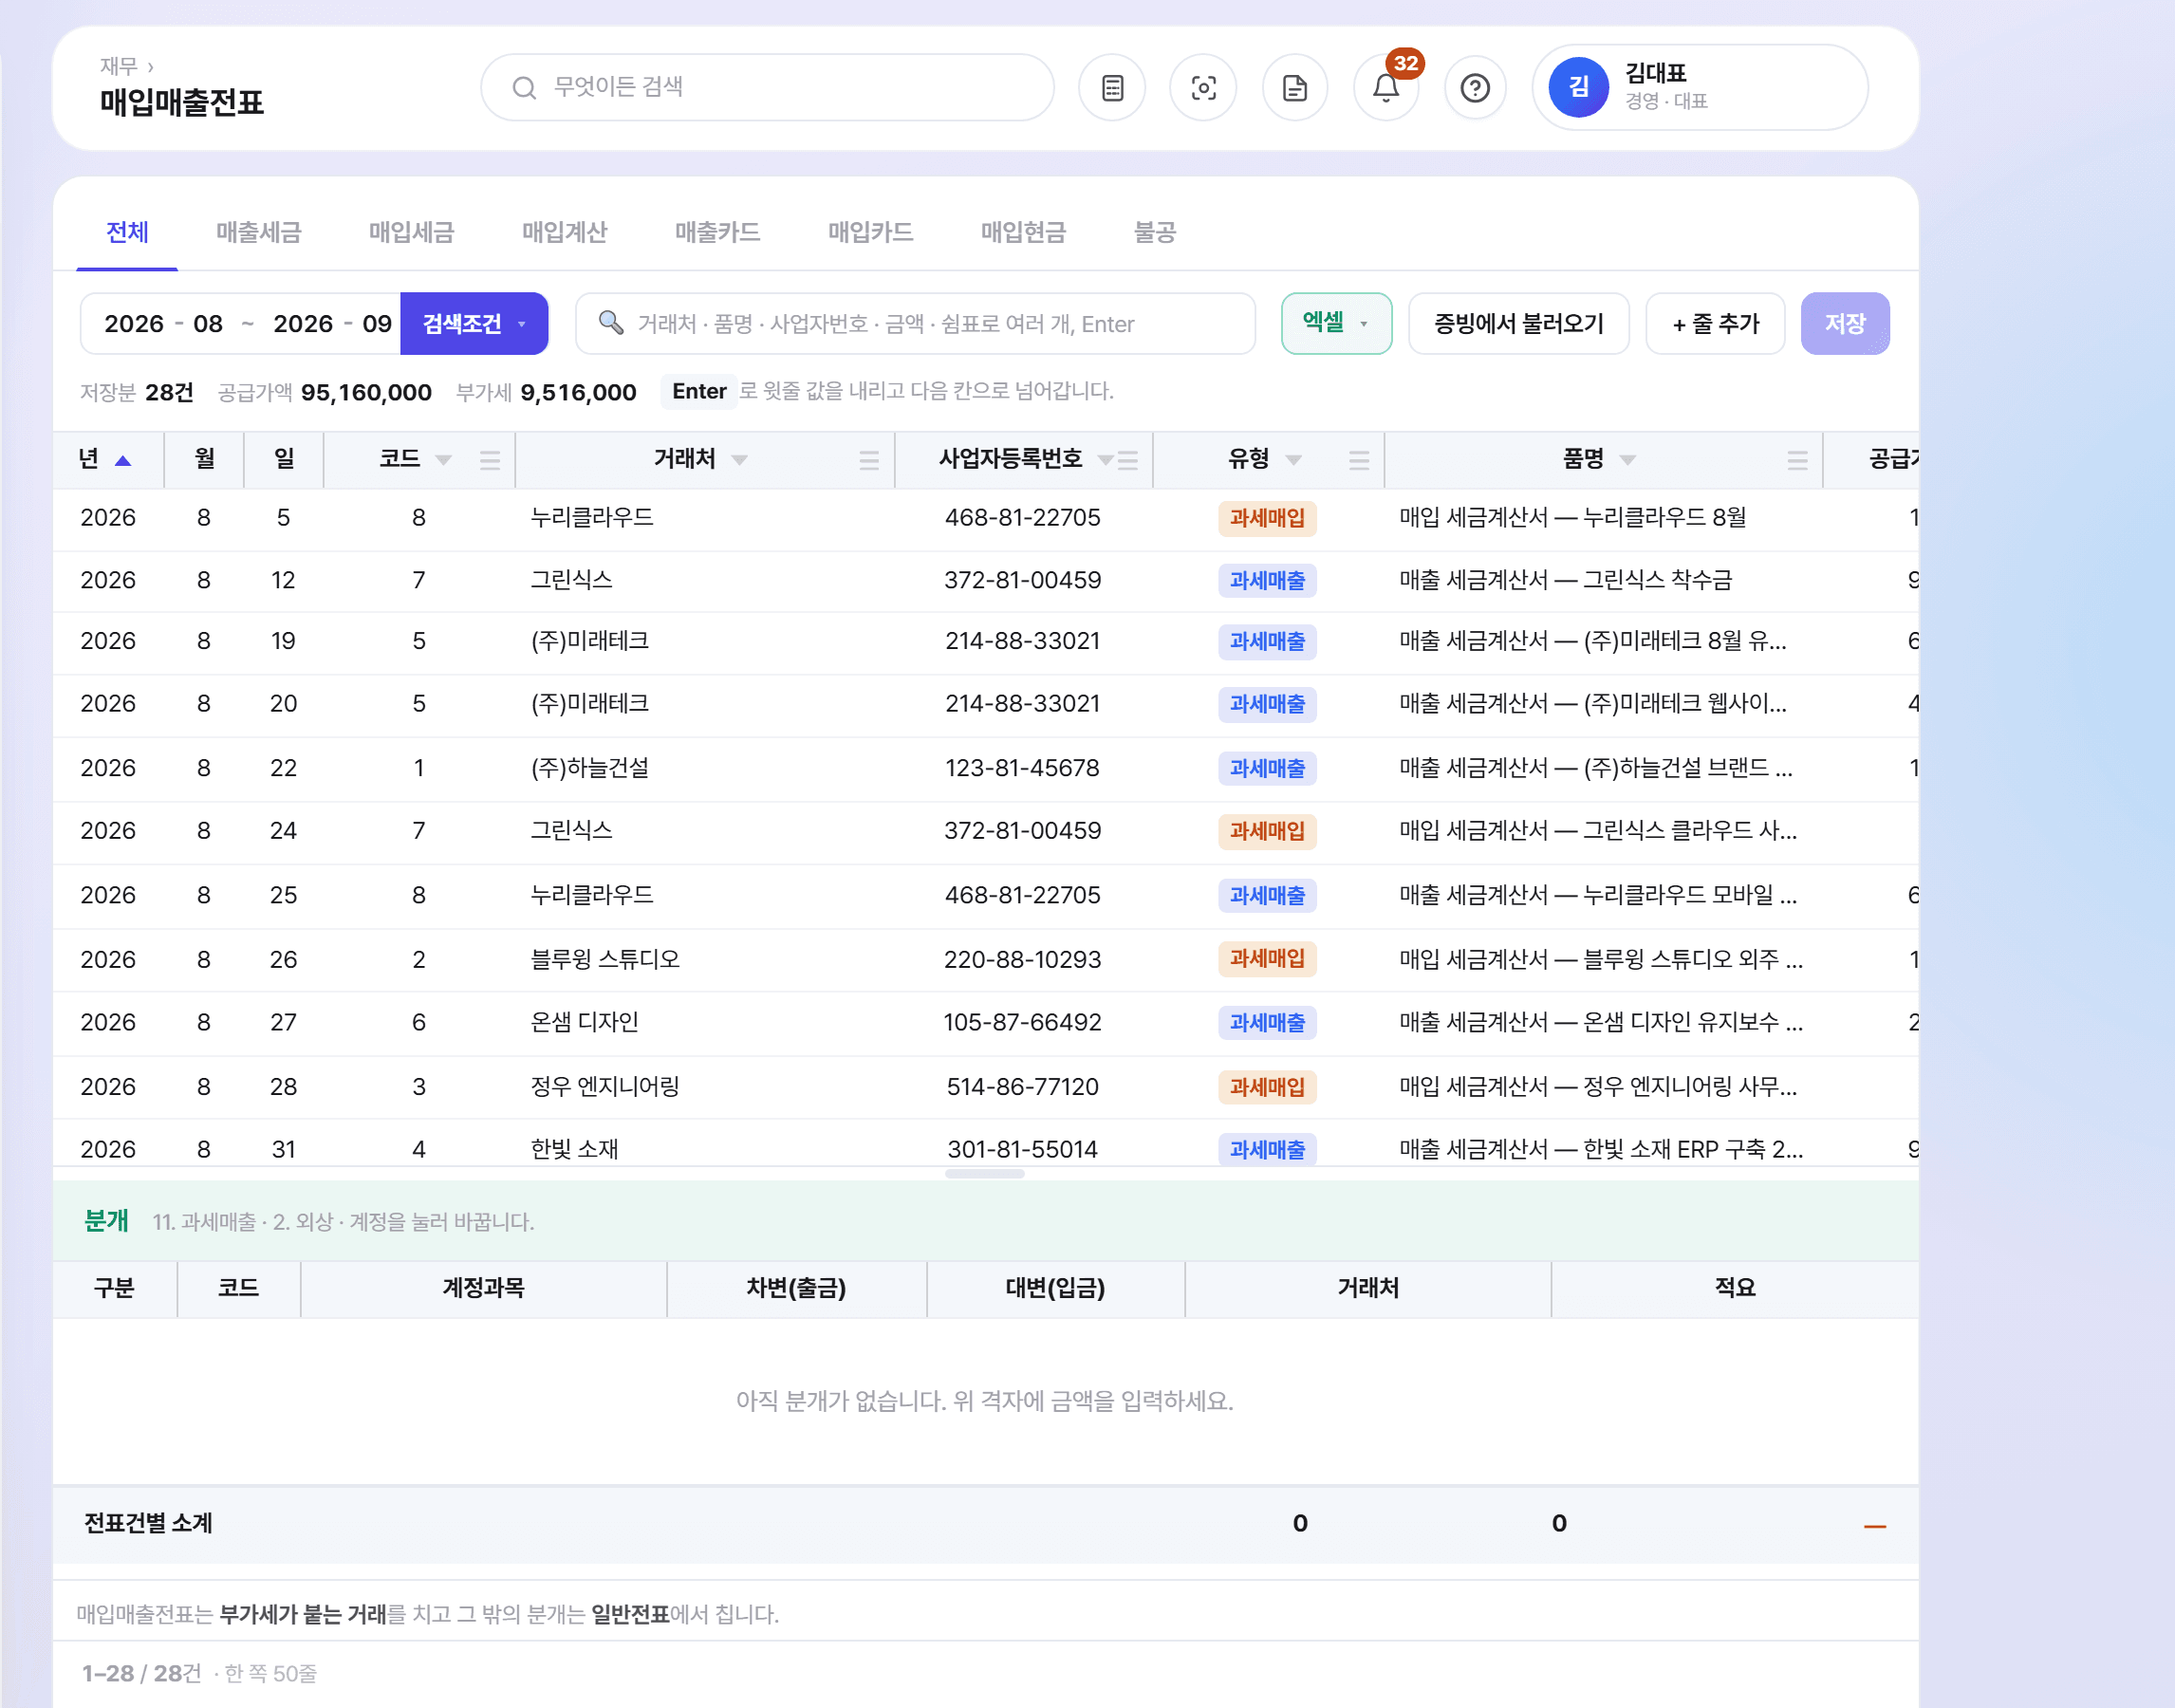2175x1708 pixels.
Task: Switch to the 매입계산 tab
Action: (x=564, y=232)
